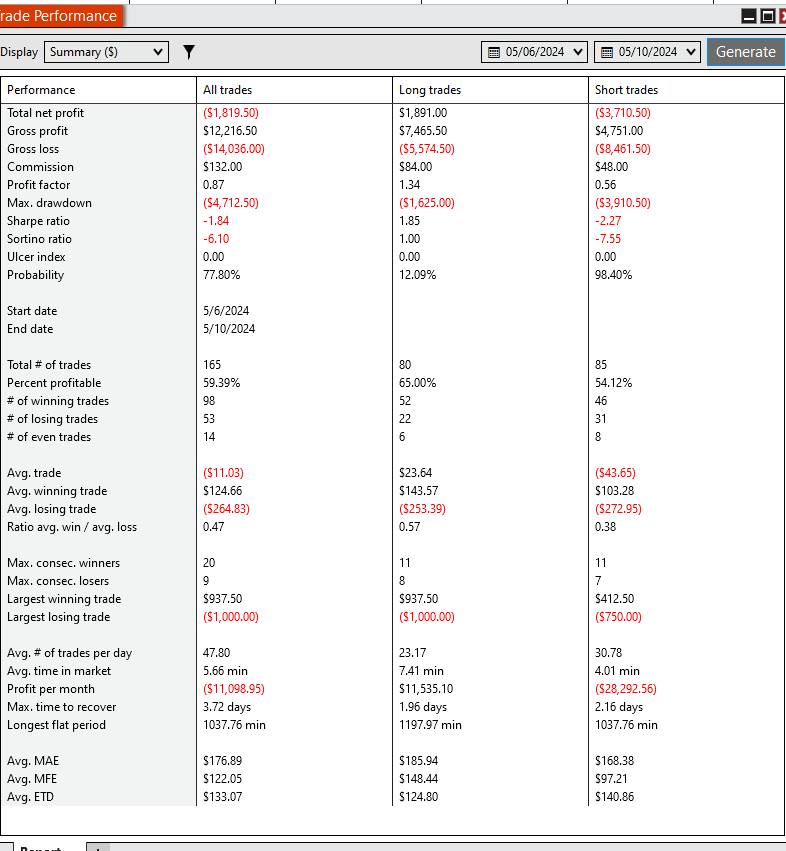The height and width of the screenshot is (851, 786).
Task: Click the Generate button
Action: (x=745, y=52)
